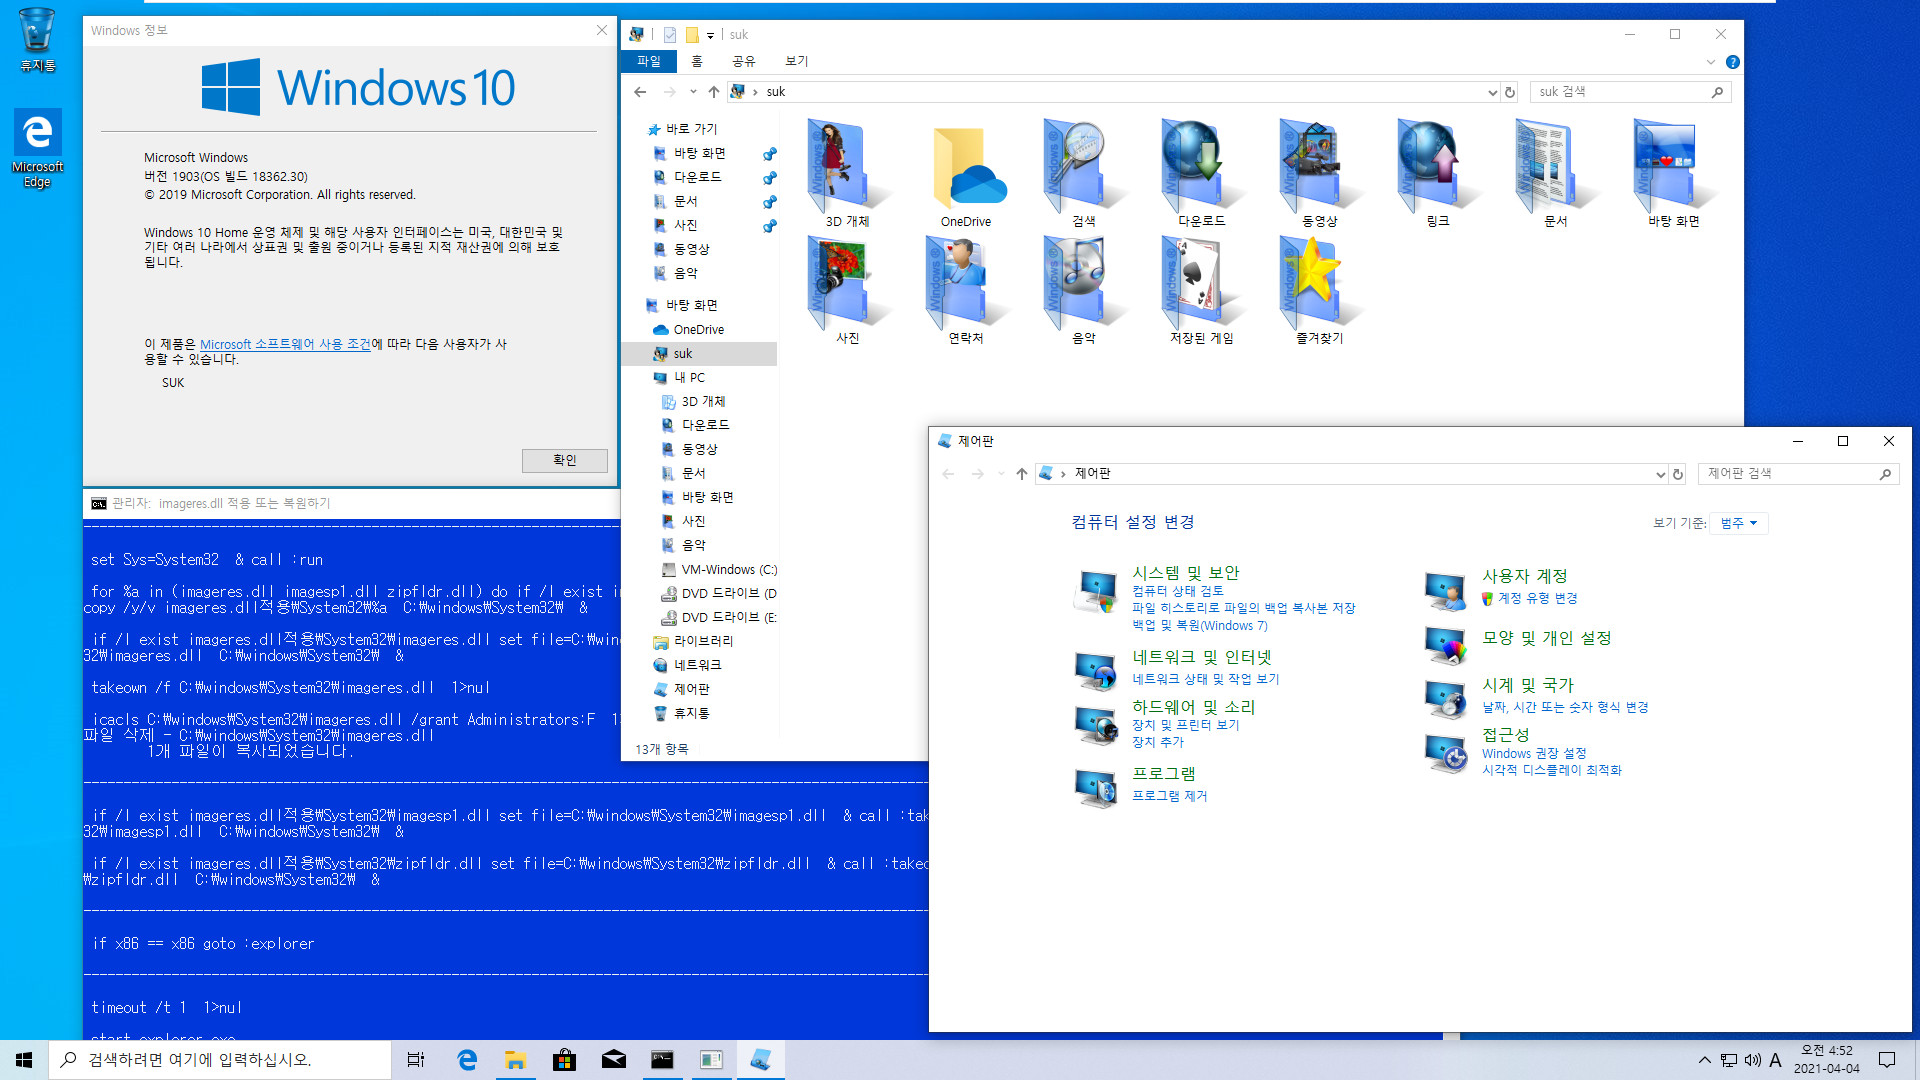Open the Windows Start menu
This screenshot has height=1080, width=1920.
coord(24,1060)
